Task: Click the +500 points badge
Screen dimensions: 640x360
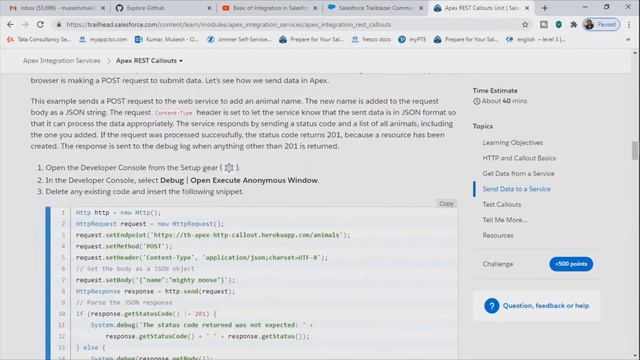Action: tap(571, 264)
